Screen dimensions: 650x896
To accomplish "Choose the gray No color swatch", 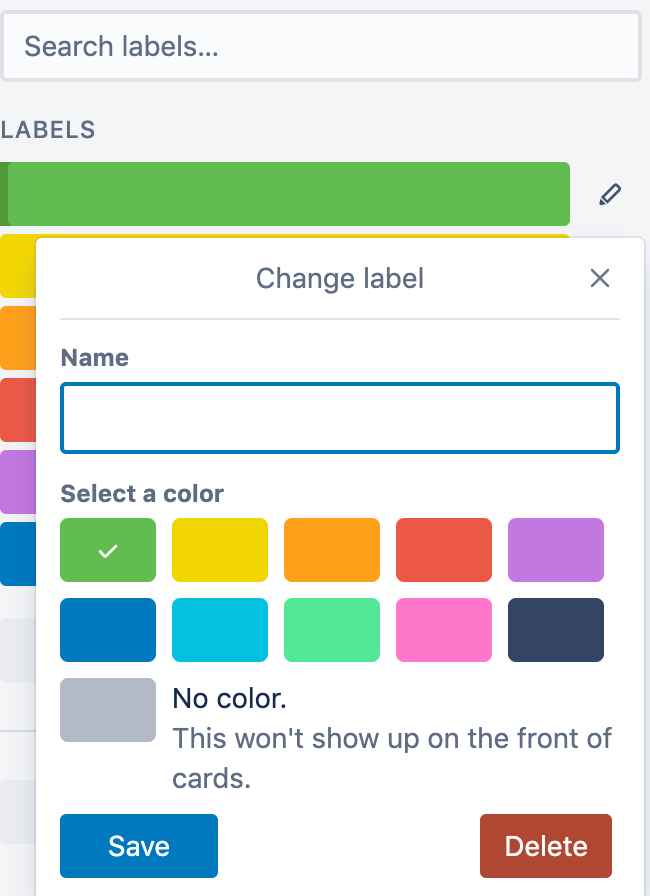I will click(108, 710).
